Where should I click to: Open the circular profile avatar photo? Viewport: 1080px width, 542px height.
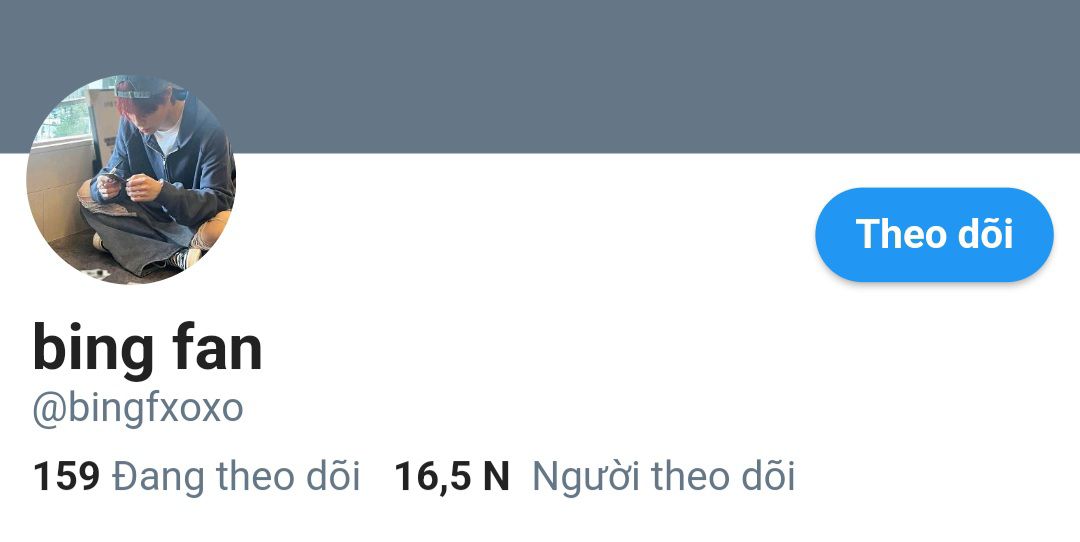[x=131, y=179]
